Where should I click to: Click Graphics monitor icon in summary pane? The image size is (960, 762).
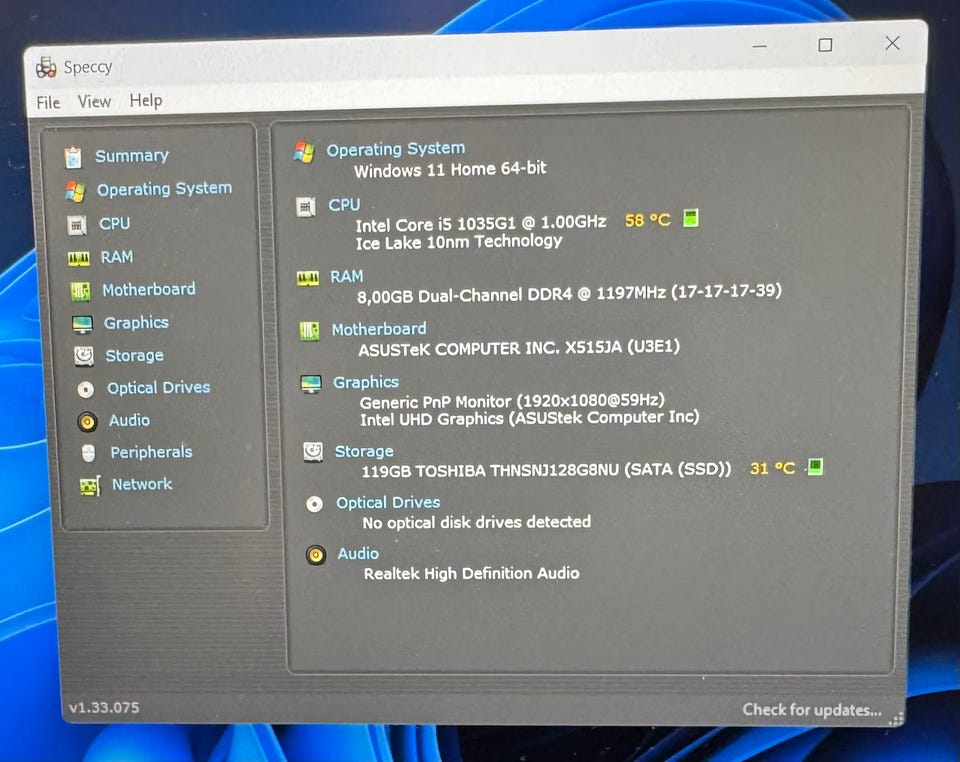click(311, 384)
